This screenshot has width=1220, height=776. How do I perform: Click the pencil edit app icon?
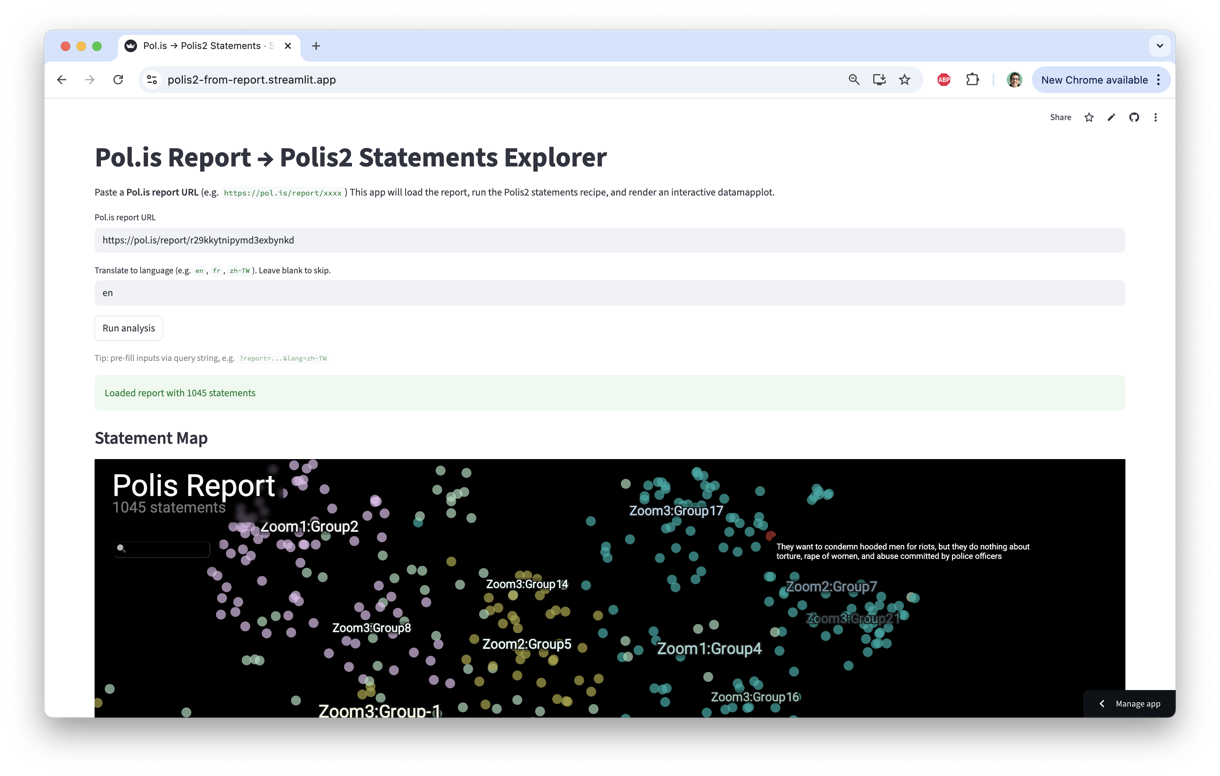coord(1111,118)
